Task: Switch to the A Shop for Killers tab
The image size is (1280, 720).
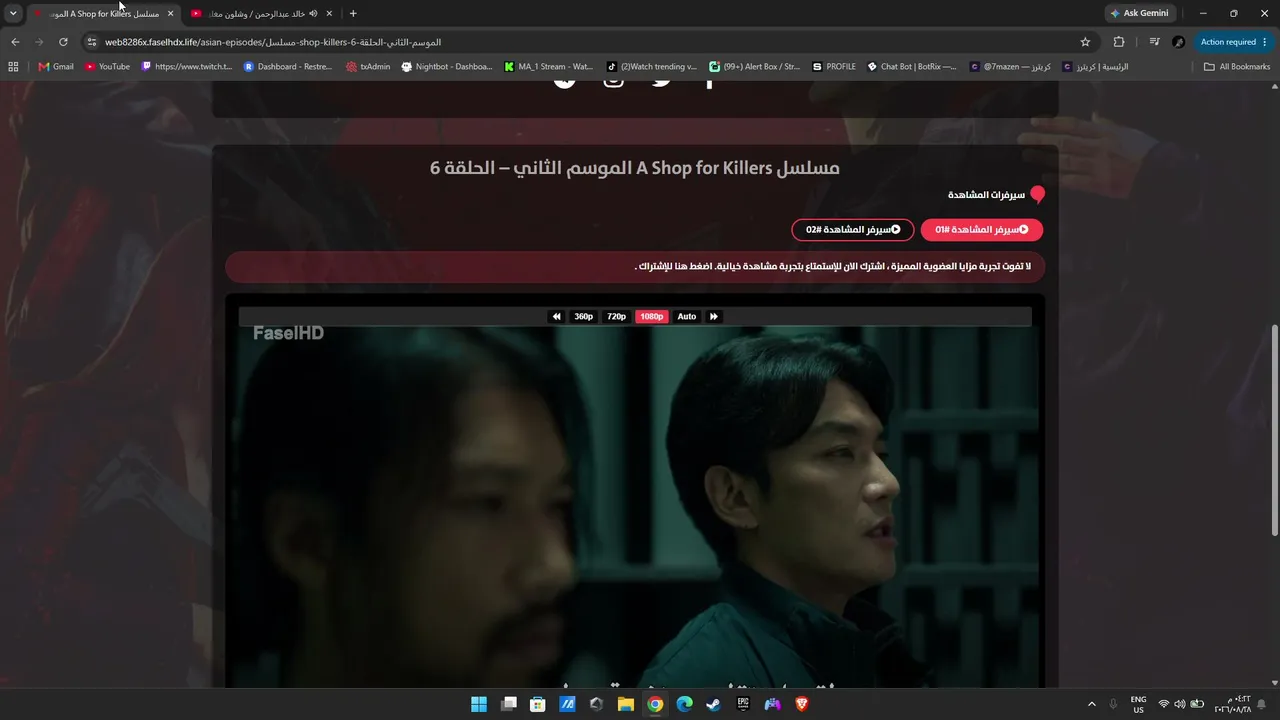Action: pyautogui.click(x=104, y=13)
